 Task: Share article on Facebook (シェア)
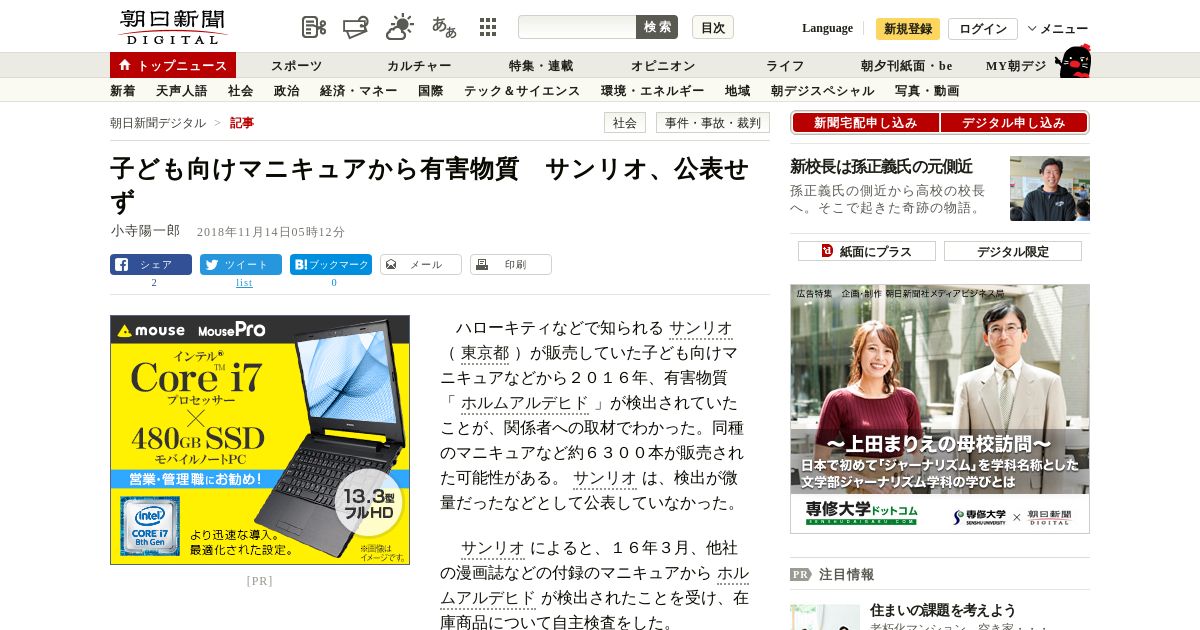point(151,265)
